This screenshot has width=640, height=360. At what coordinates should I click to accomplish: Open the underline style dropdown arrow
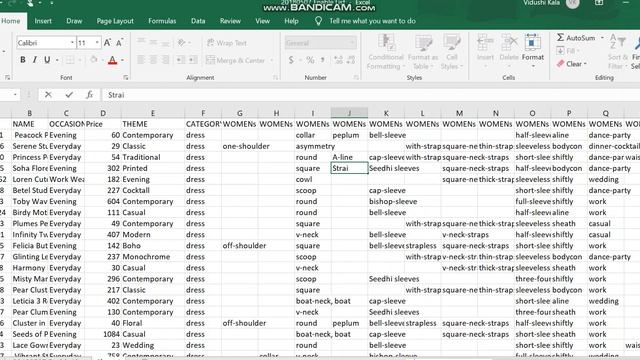57,60
